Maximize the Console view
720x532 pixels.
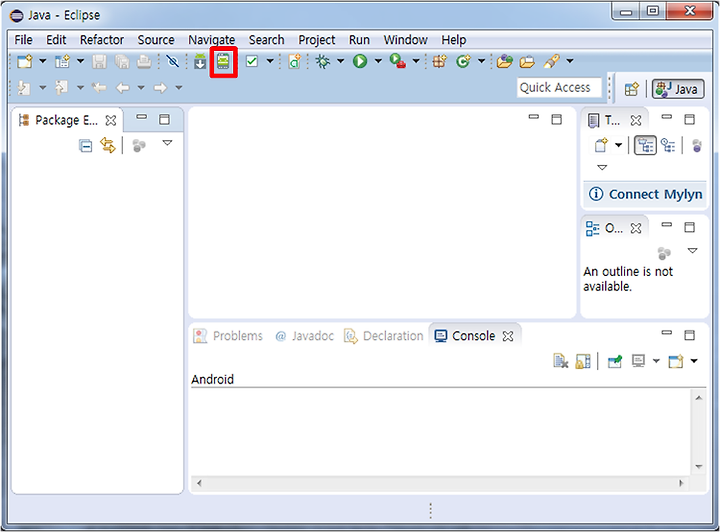click(x=689, y=336)
